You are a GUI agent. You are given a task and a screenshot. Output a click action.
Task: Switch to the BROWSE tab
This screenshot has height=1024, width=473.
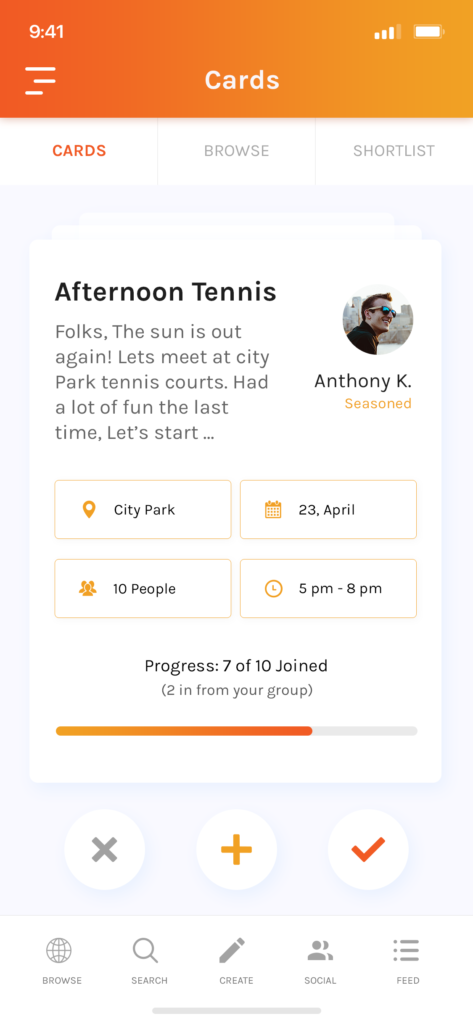[236, 151]
